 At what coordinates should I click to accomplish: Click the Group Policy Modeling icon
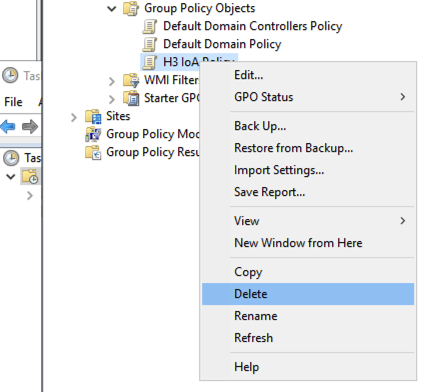[x=93, y=134]
